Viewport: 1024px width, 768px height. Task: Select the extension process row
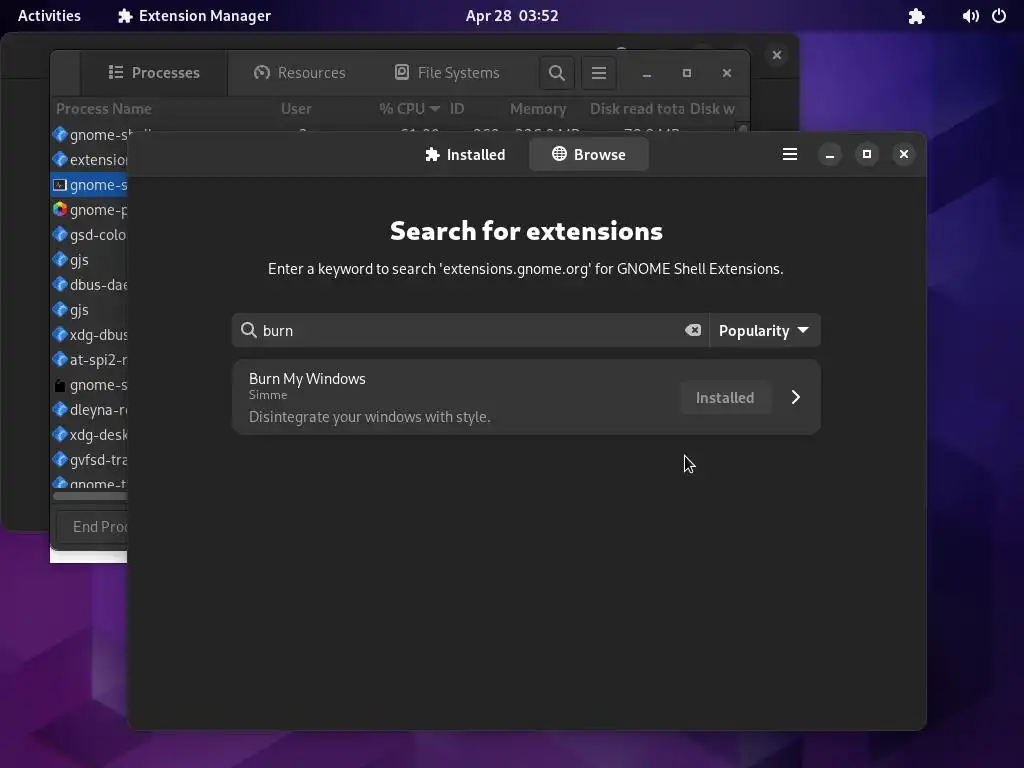(89, 160)
